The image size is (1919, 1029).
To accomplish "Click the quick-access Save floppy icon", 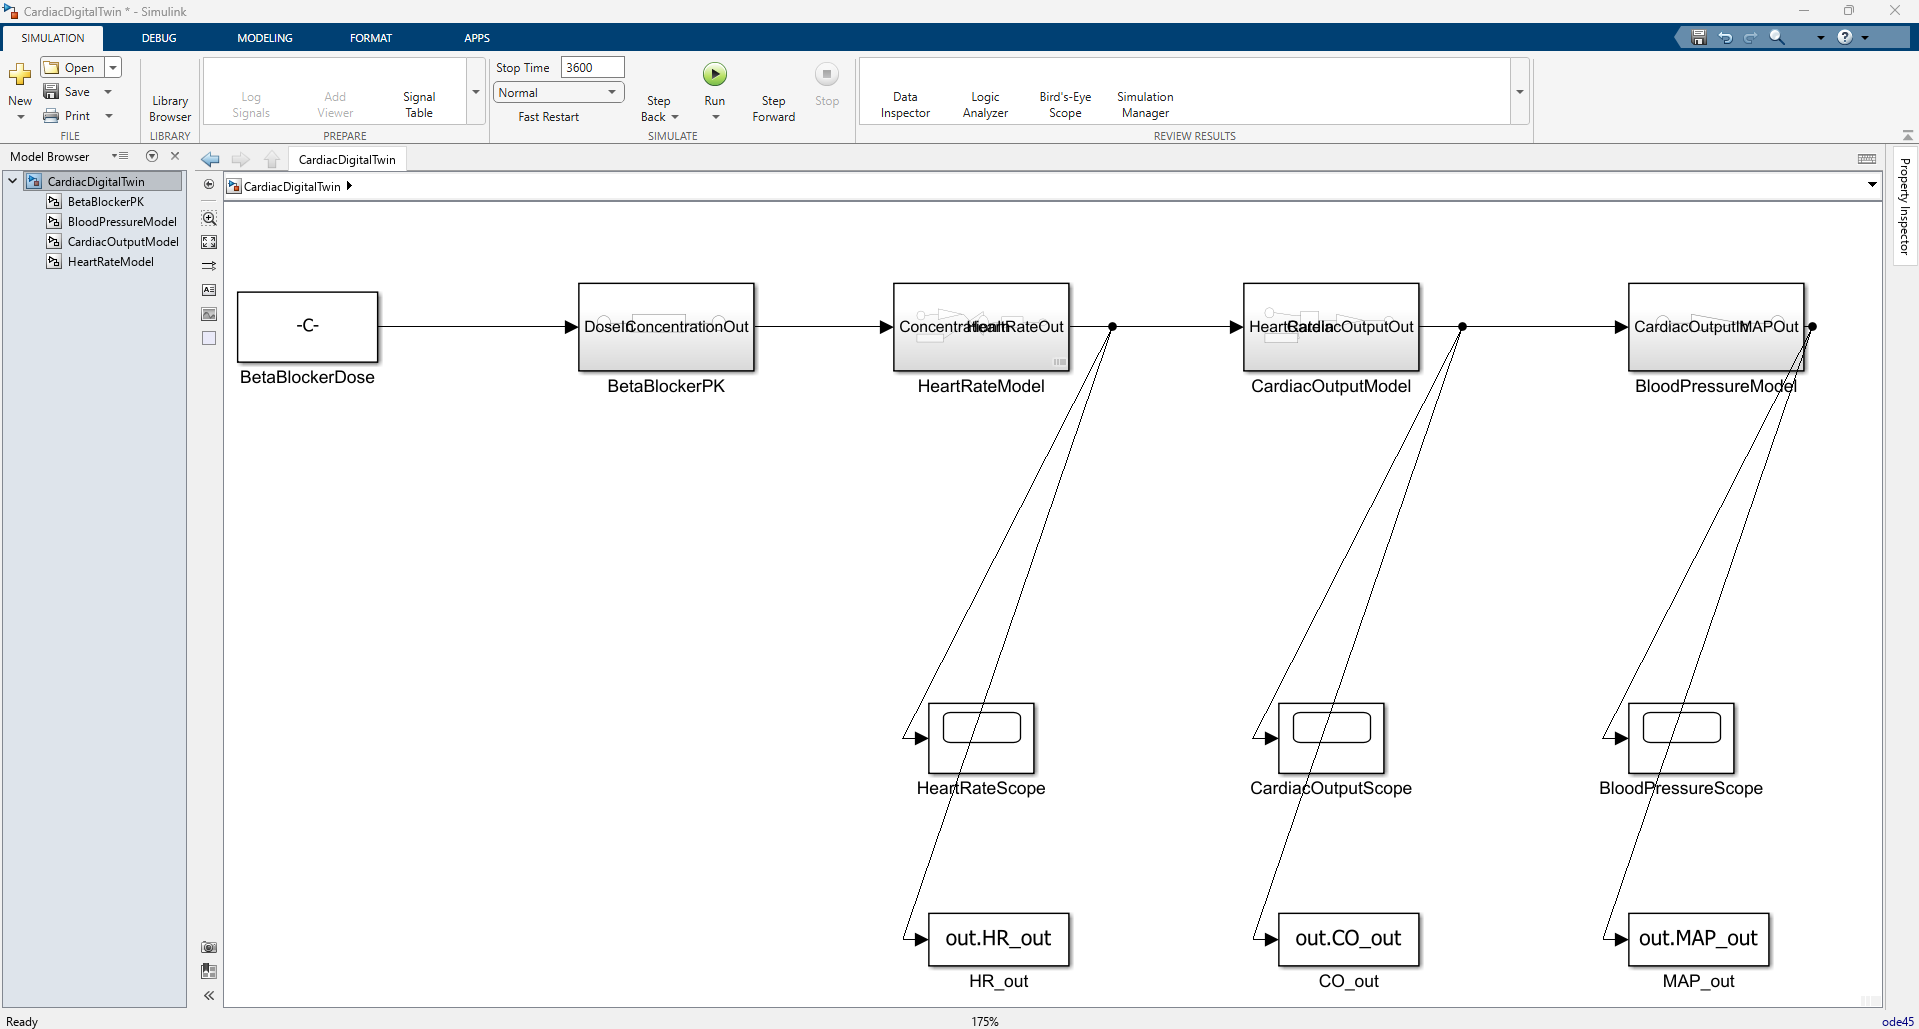I will pos(1698,37).
